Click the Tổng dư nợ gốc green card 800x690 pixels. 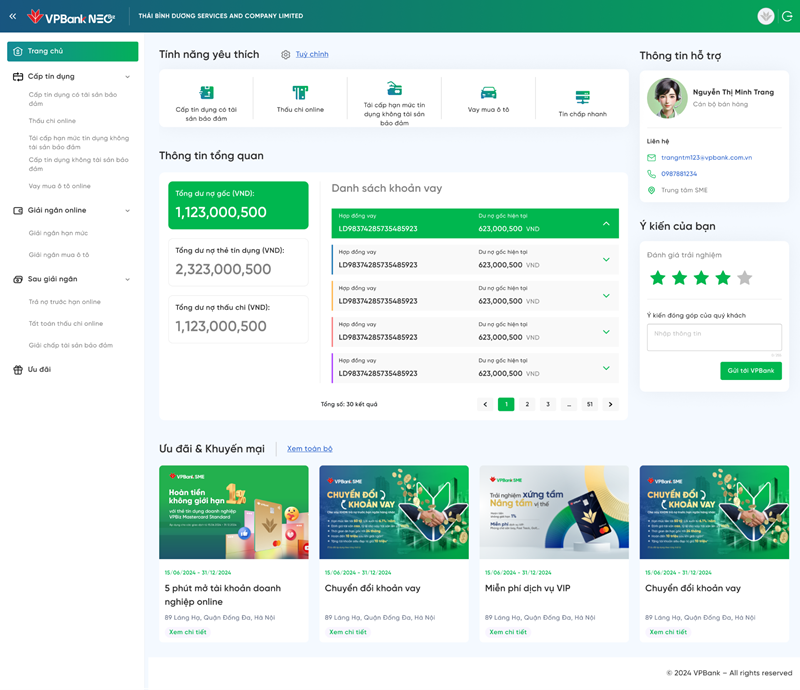click(238, 205)
